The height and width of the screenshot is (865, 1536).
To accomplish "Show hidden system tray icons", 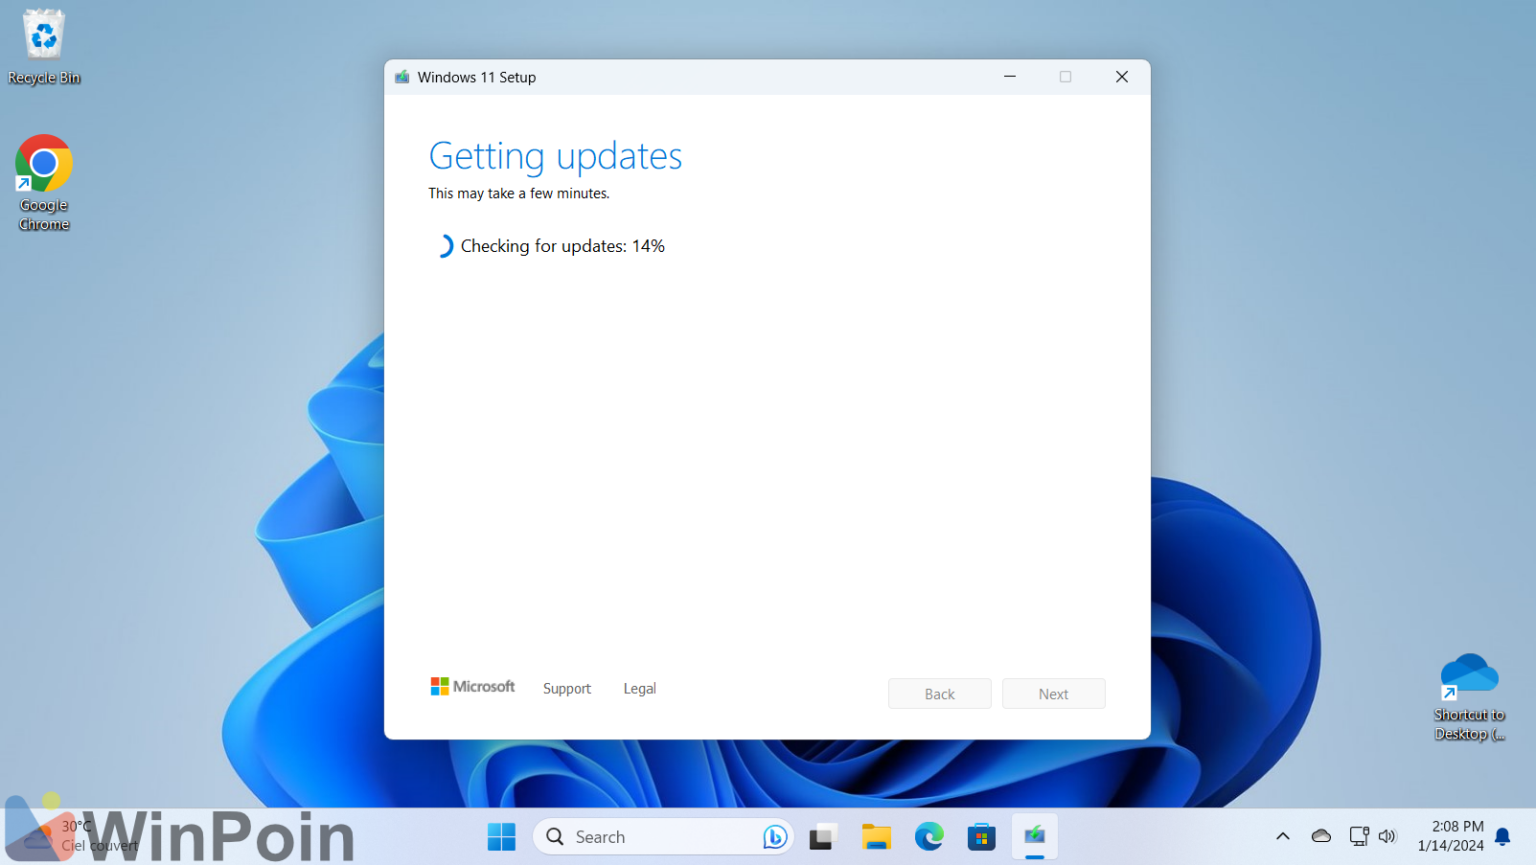I will (1283, 836).
